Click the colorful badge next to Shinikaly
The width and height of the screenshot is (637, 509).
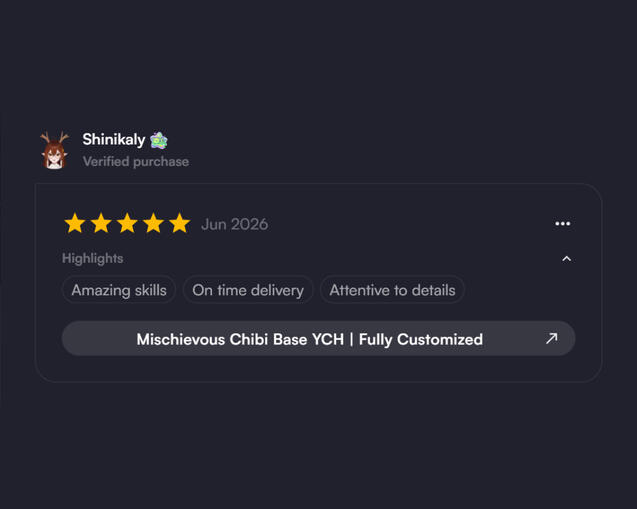pos(159,141)
